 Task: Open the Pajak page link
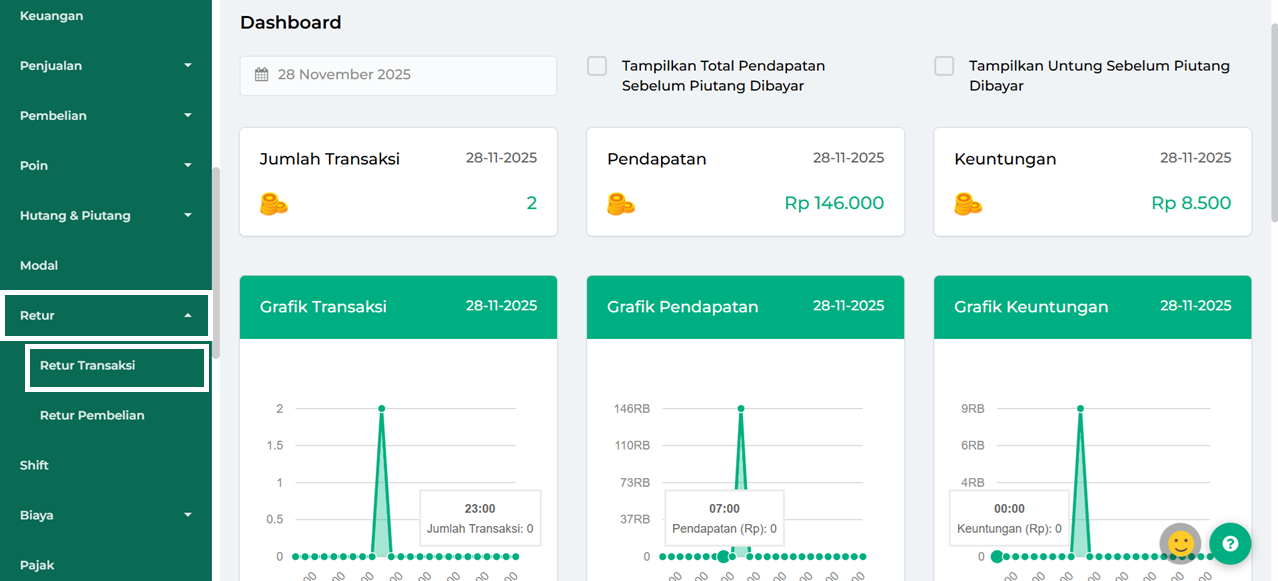point(37,566)
